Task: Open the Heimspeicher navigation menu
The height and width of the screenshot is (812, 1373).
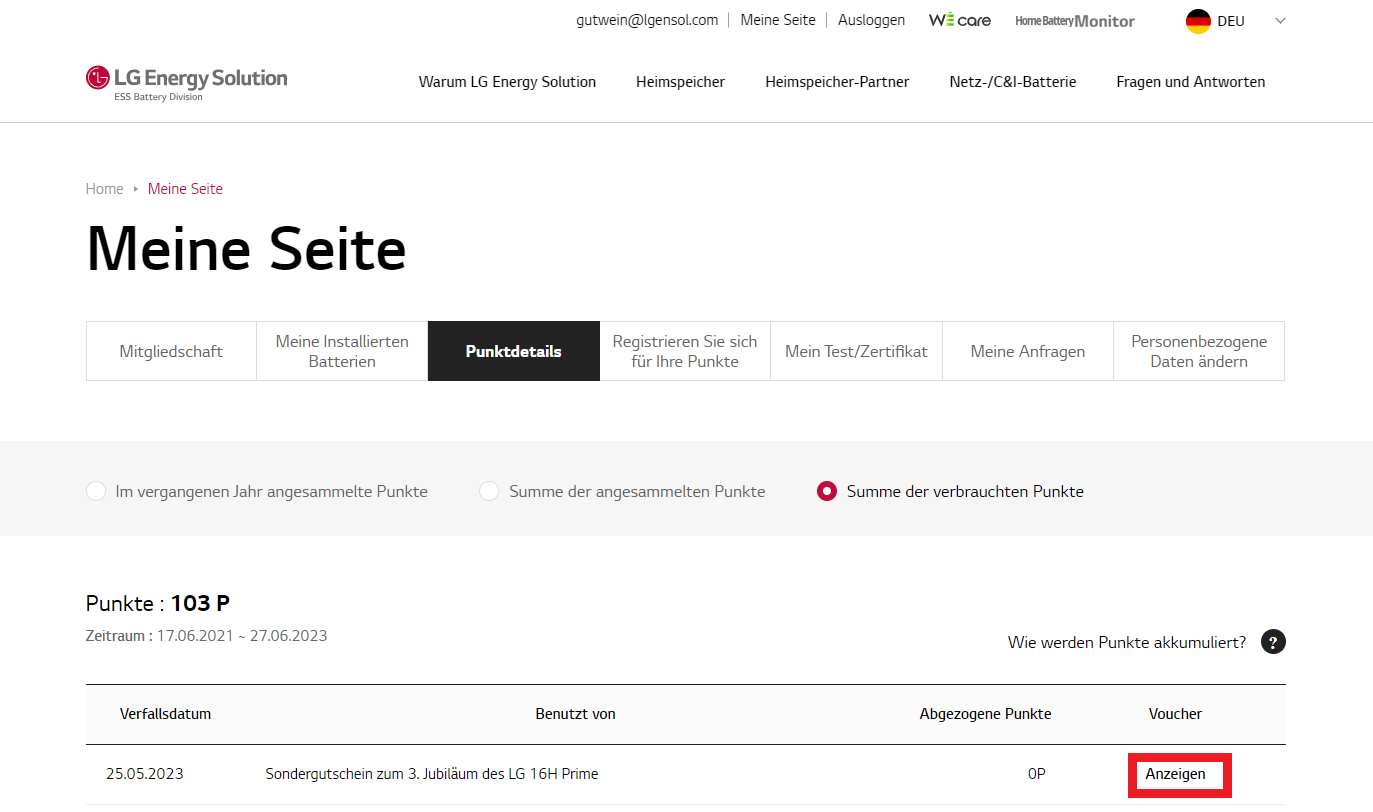Action: (x=680, y=82)
